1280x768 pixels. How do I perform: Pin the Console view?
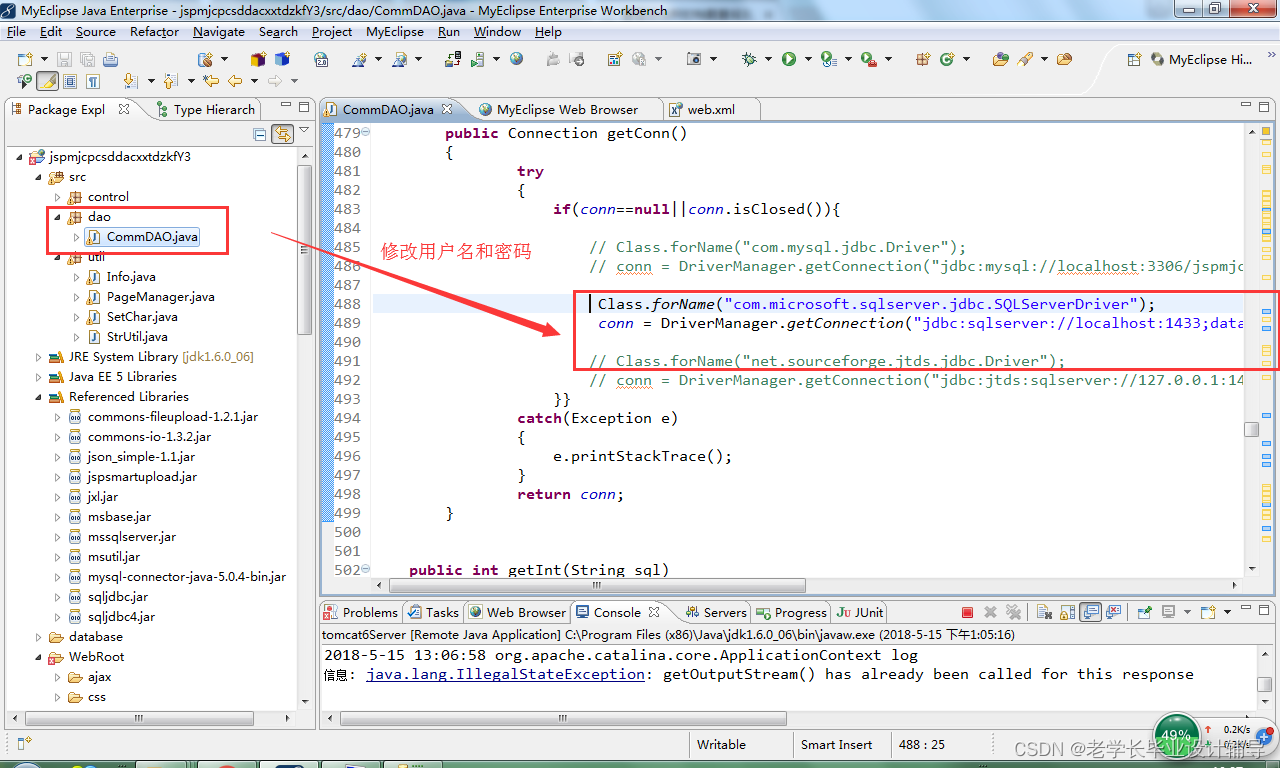point(1144,611)
